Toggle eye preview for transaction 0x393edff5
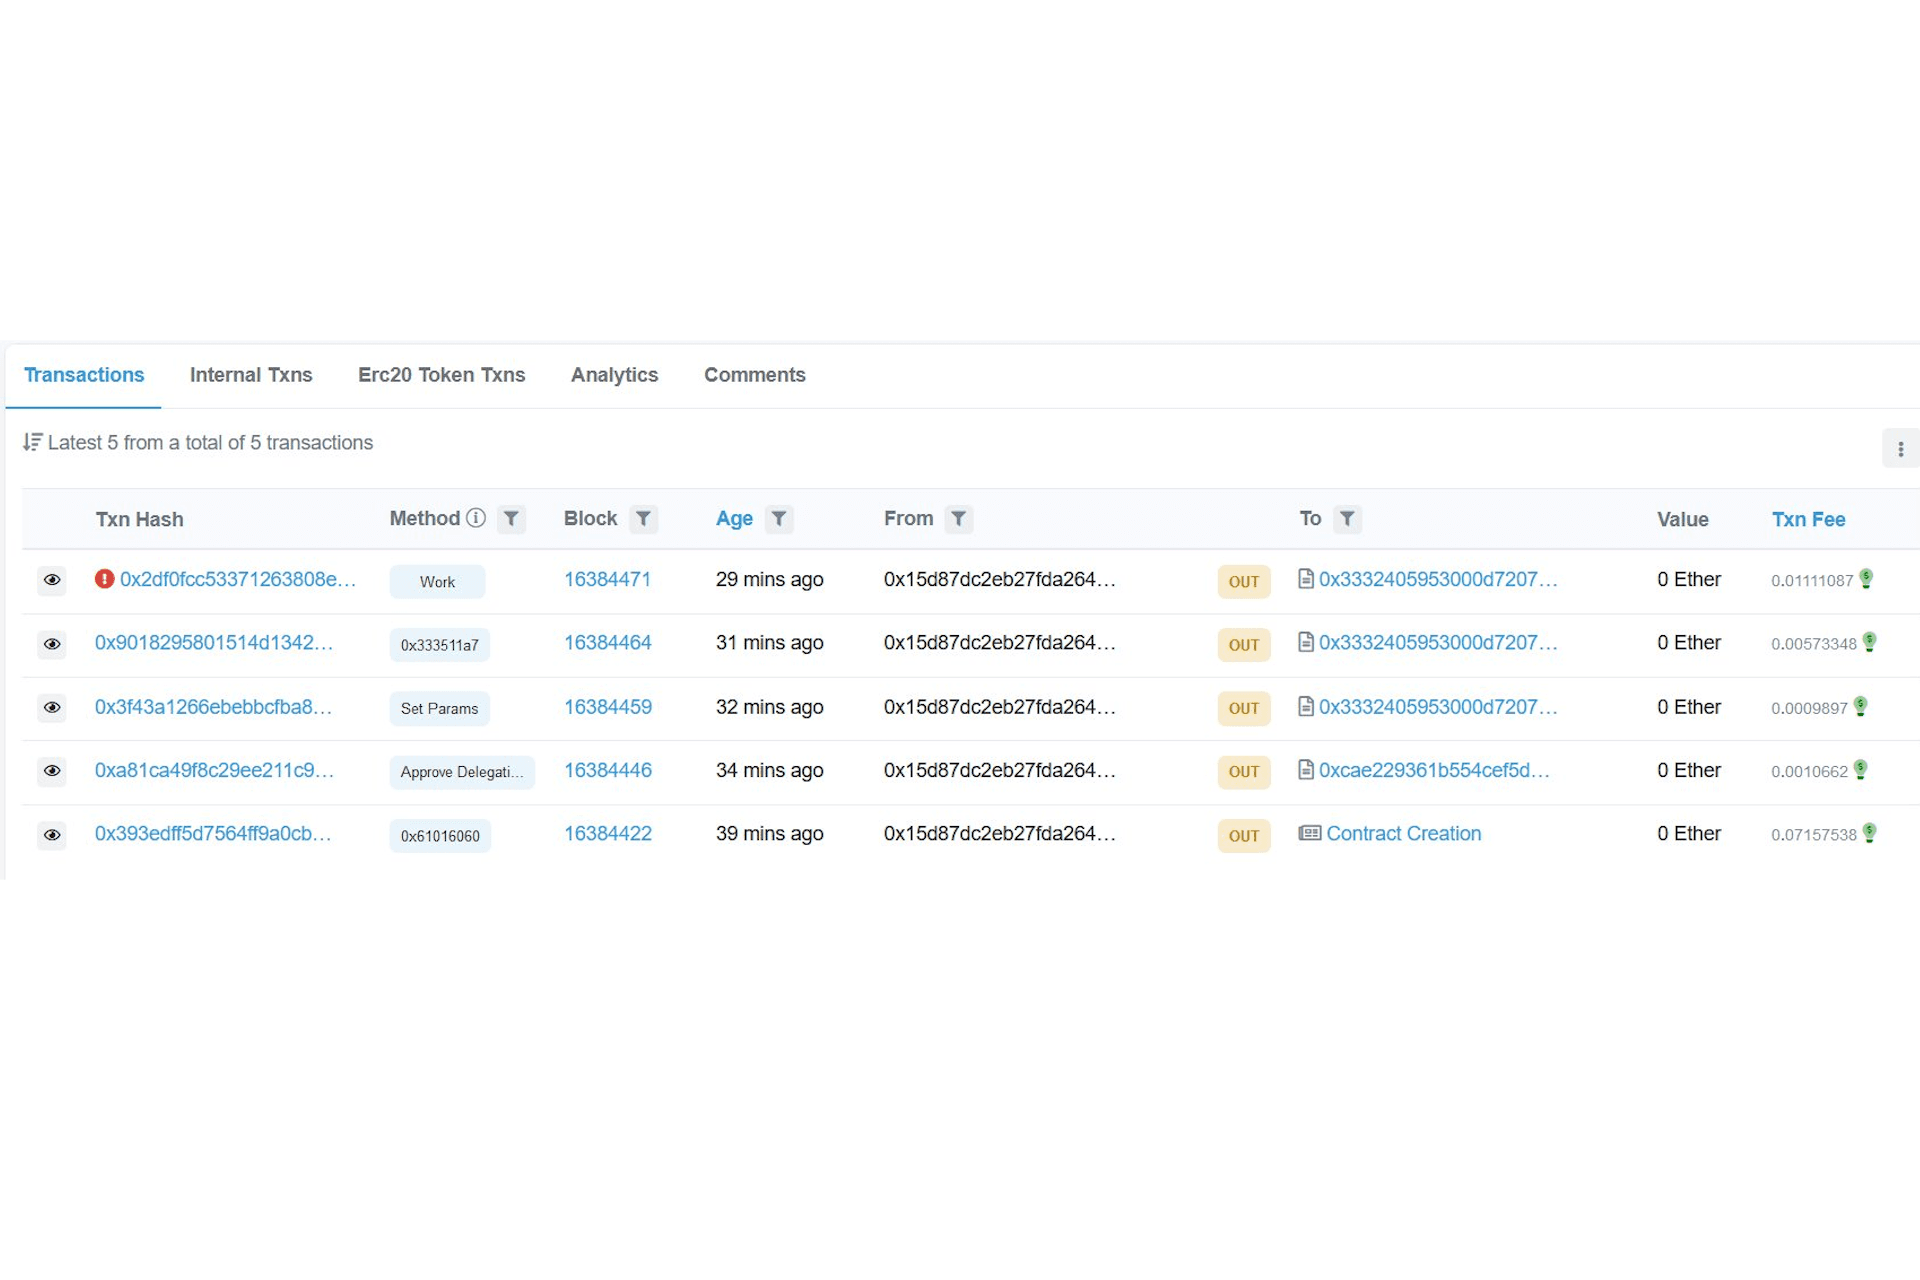 coord(52,834)
